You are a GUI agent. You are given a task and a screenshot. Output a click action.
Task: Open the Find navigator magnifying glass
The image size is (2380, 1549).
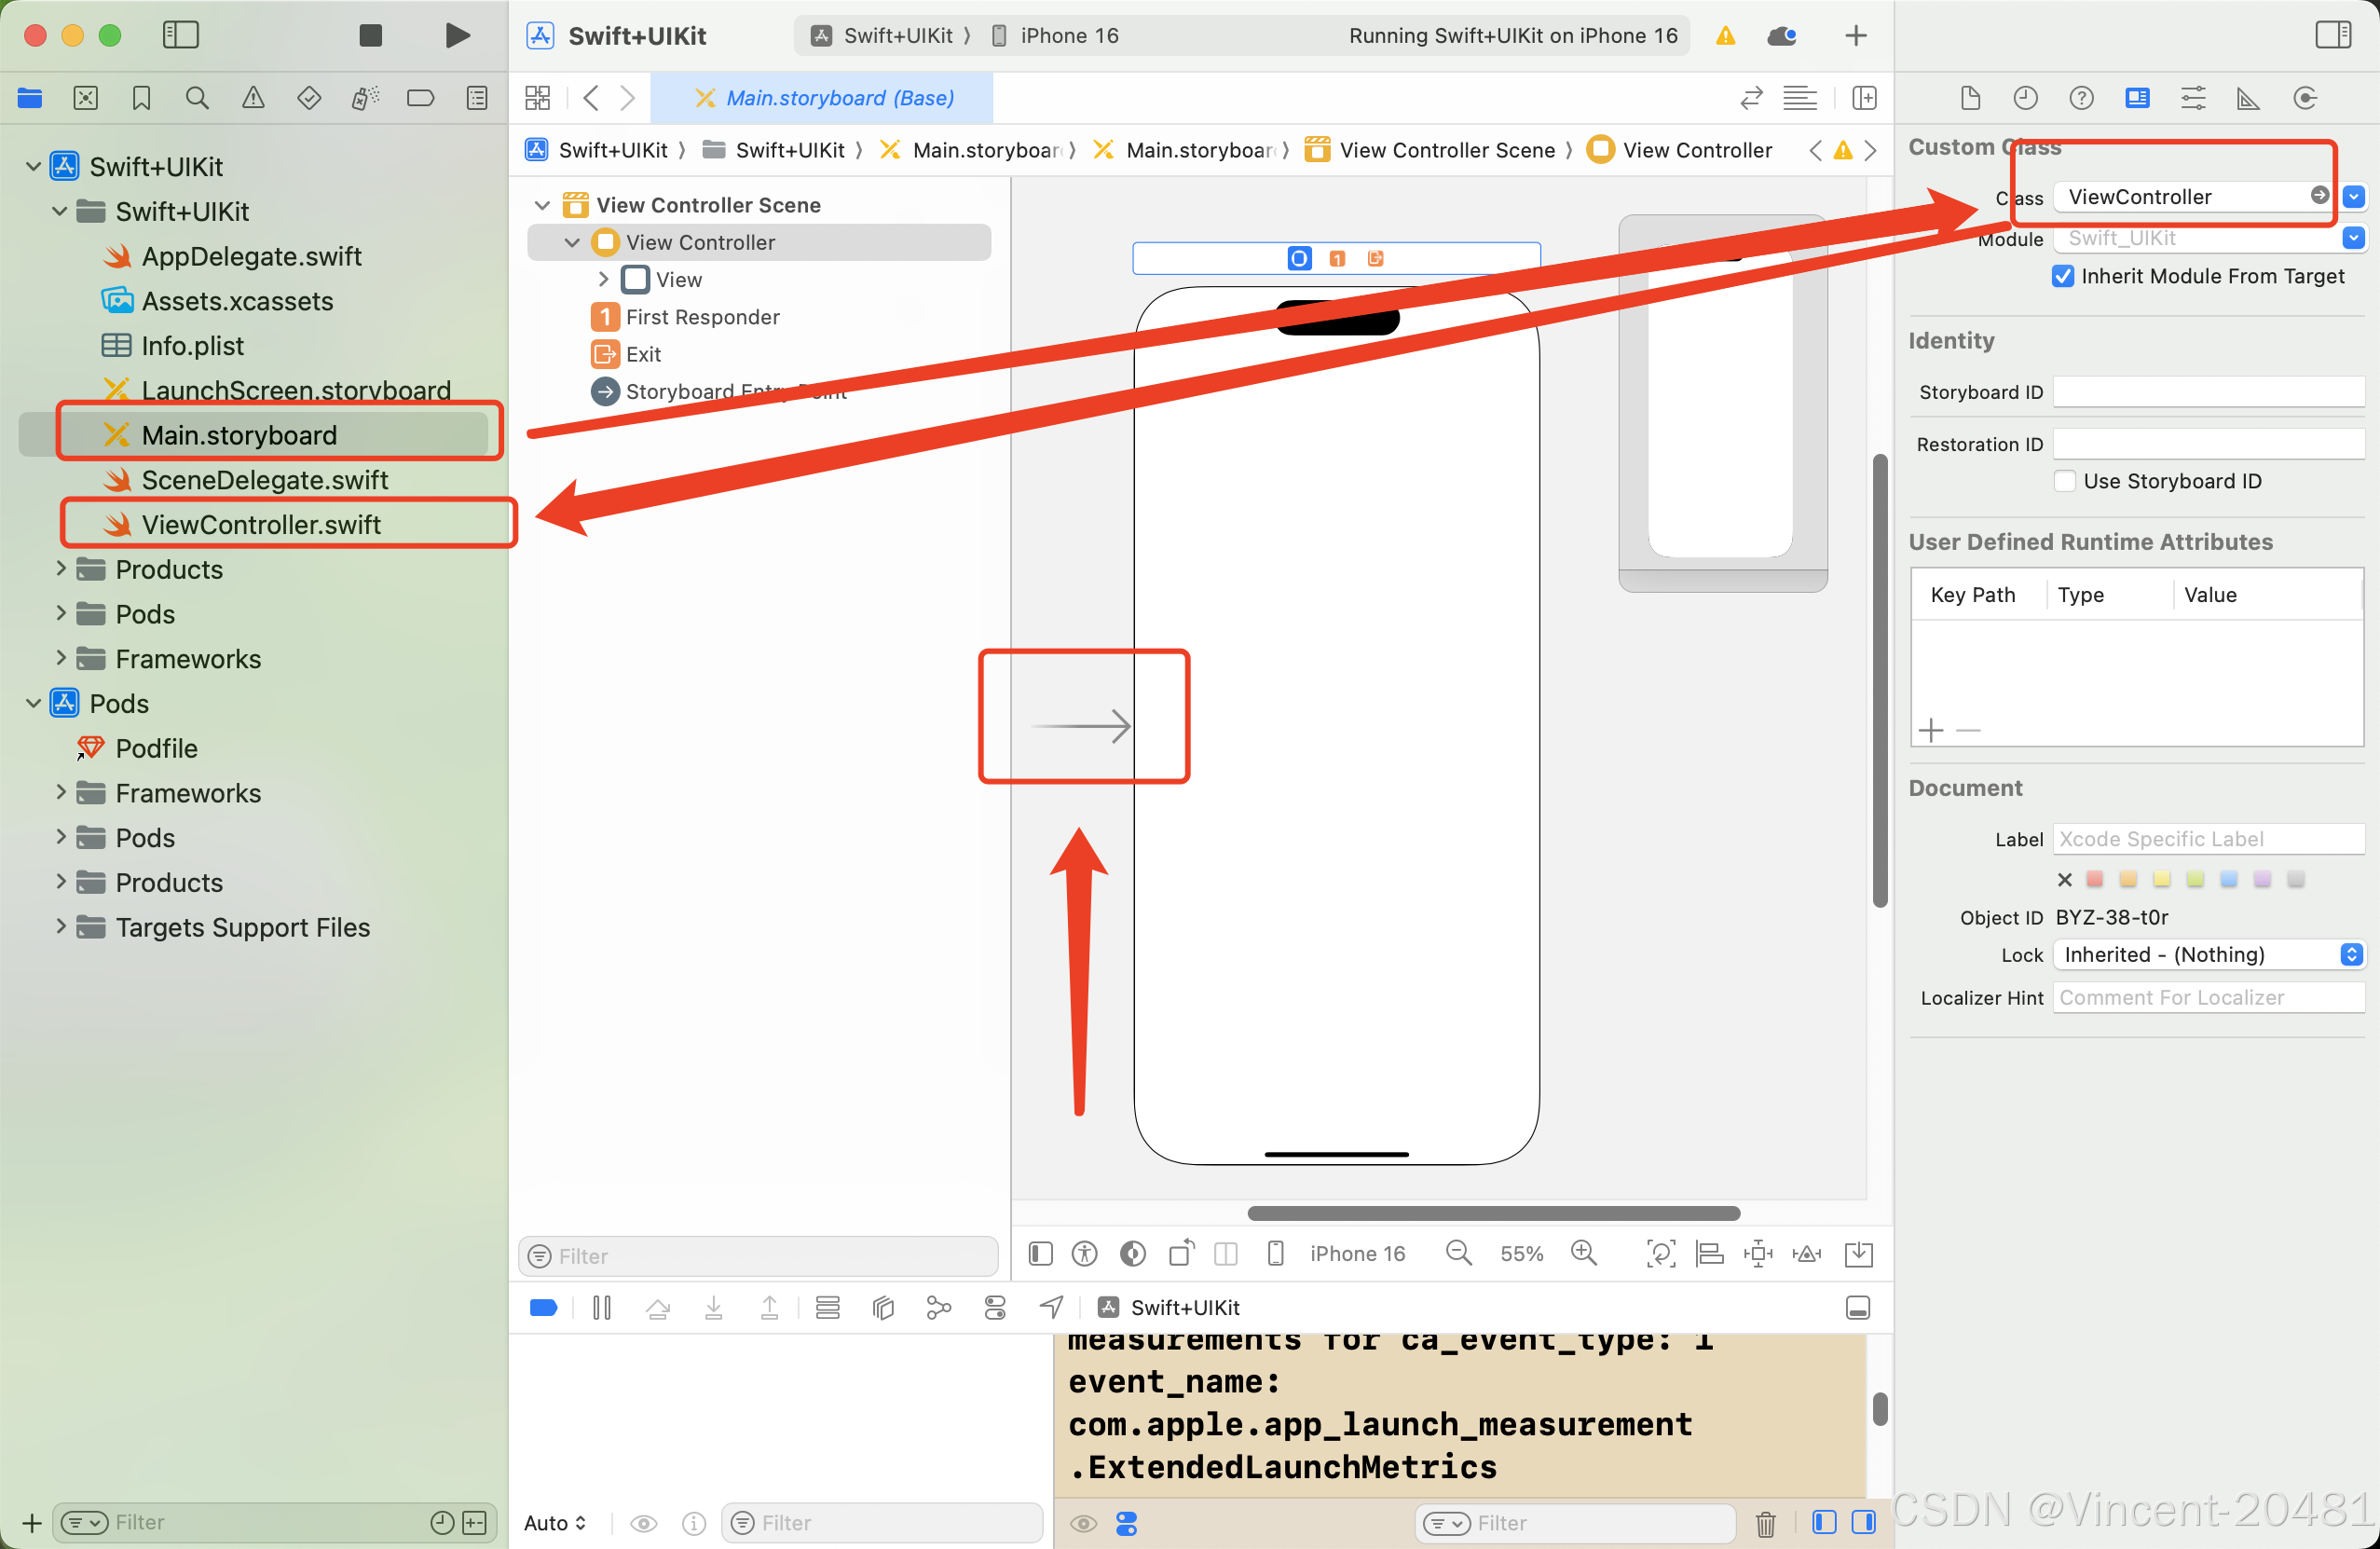pos(197,97)
